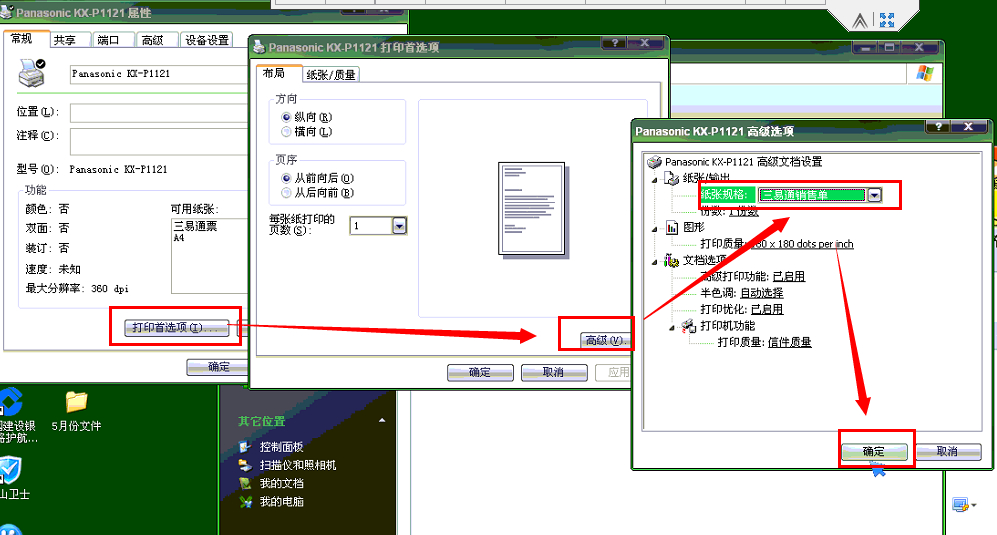The image size is (997, 535).
Task: Collapse the 纸张/输出 tree node
Action: tap(655, 179)
